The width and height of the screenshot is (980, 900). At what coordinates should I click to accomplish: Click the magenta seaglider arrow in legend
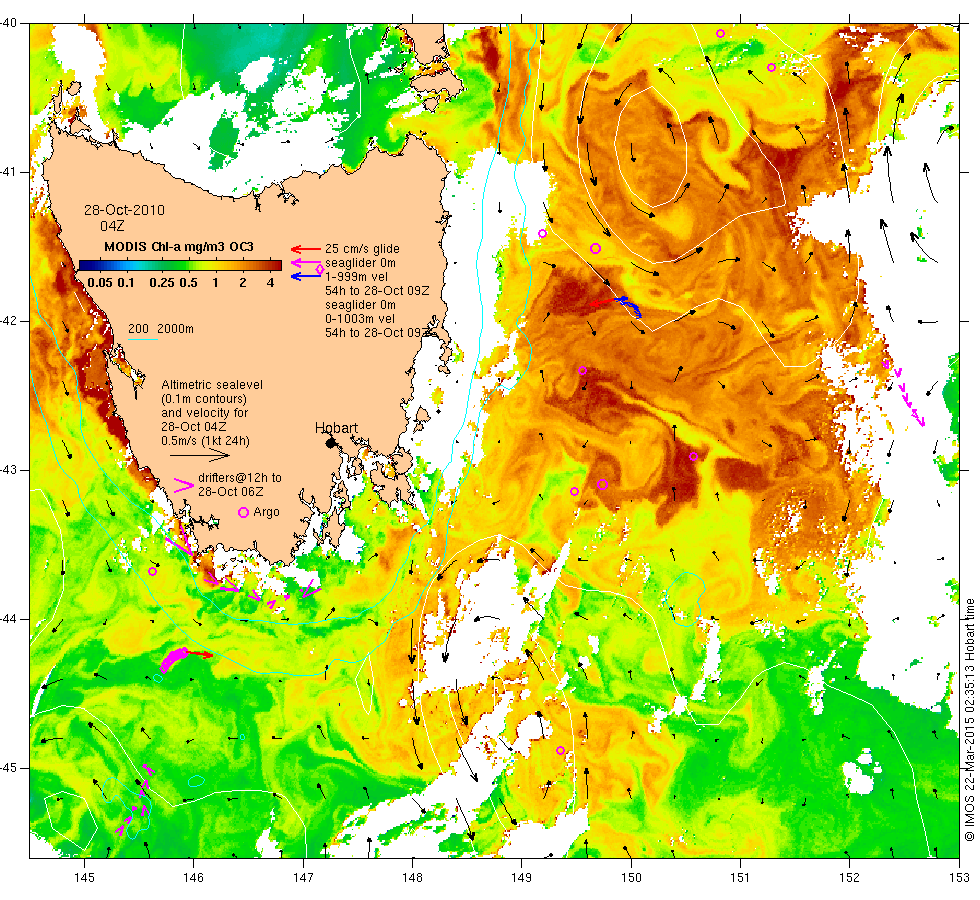(x=306, y=262)
